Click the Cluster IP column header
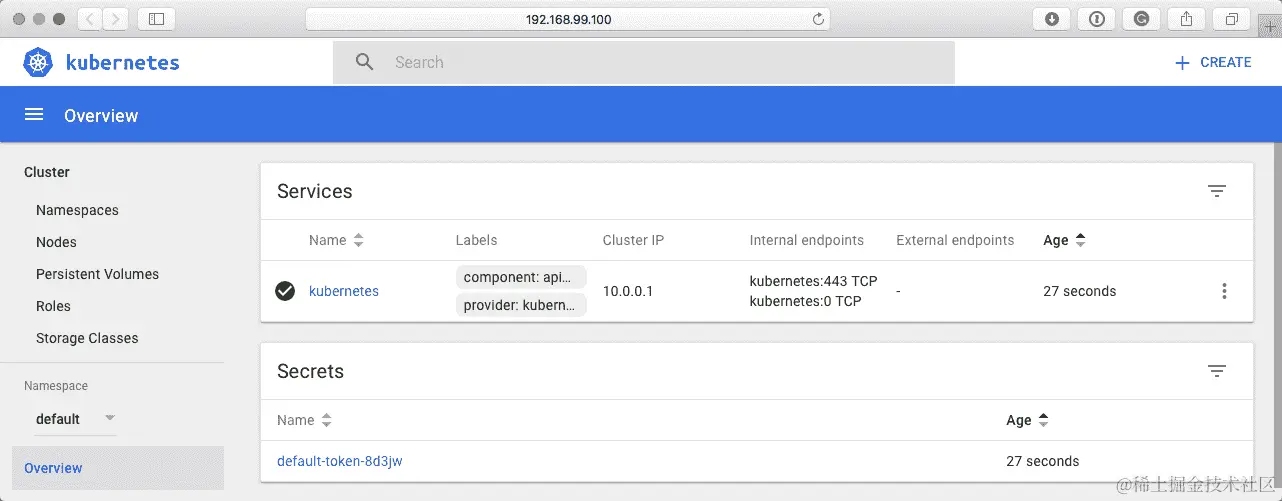The width and height of the screenshot is (1282, 501). [x=633, y=240]
